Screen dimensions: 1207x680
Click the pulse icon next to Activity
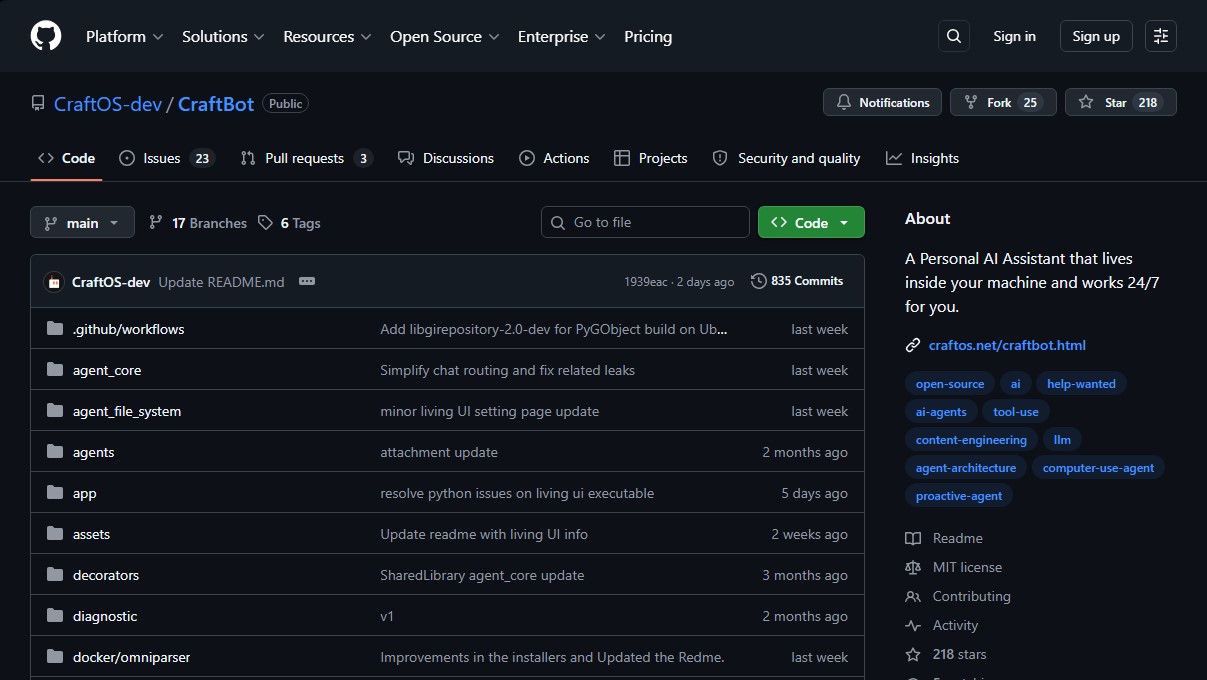coord(913,625)
